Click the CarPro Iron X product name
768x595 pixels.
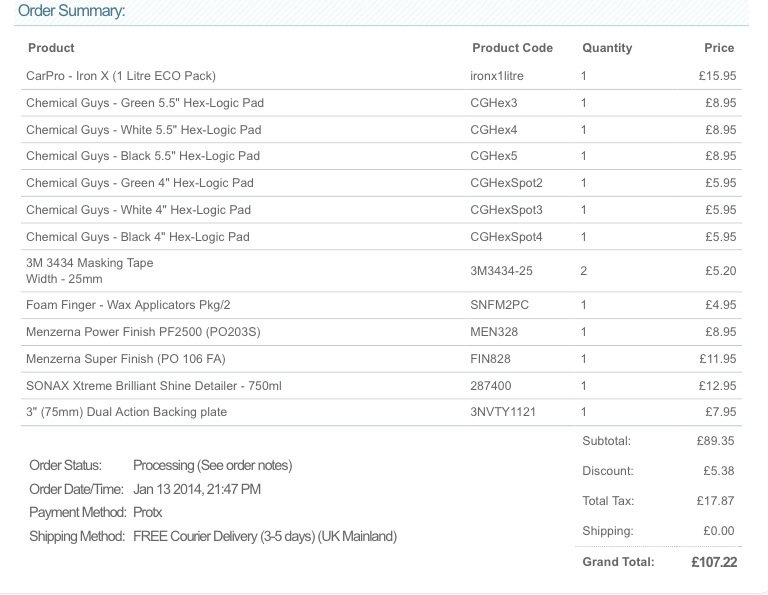121,76
